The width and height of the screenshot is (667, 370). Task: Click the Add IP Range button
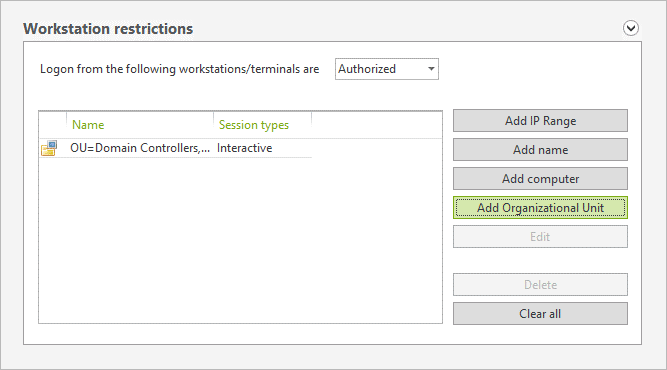[540, 121]
